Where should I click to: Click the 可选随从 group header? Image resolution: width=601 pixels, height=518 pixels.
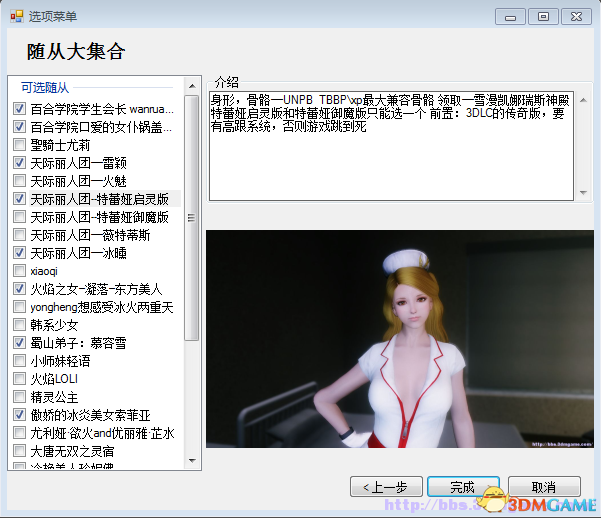(45, 87)
